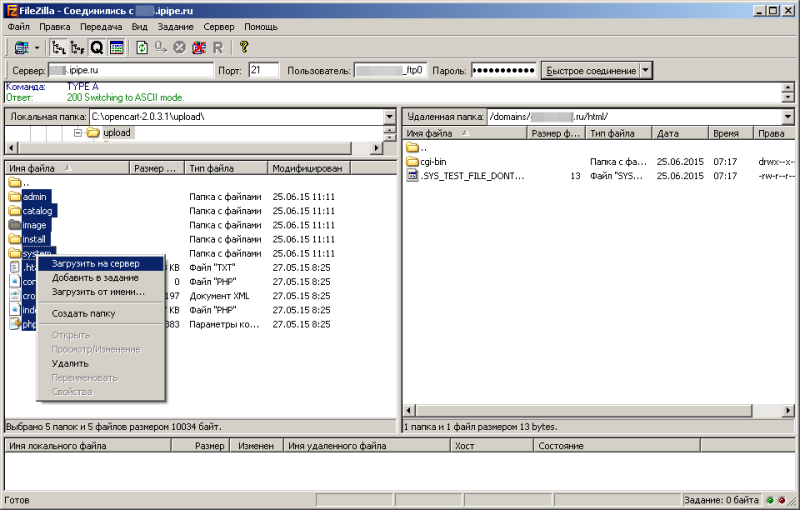Click the Cancel current operation icon
The height and width of the screenshot is (510, 800).
(x=179, y=47)
